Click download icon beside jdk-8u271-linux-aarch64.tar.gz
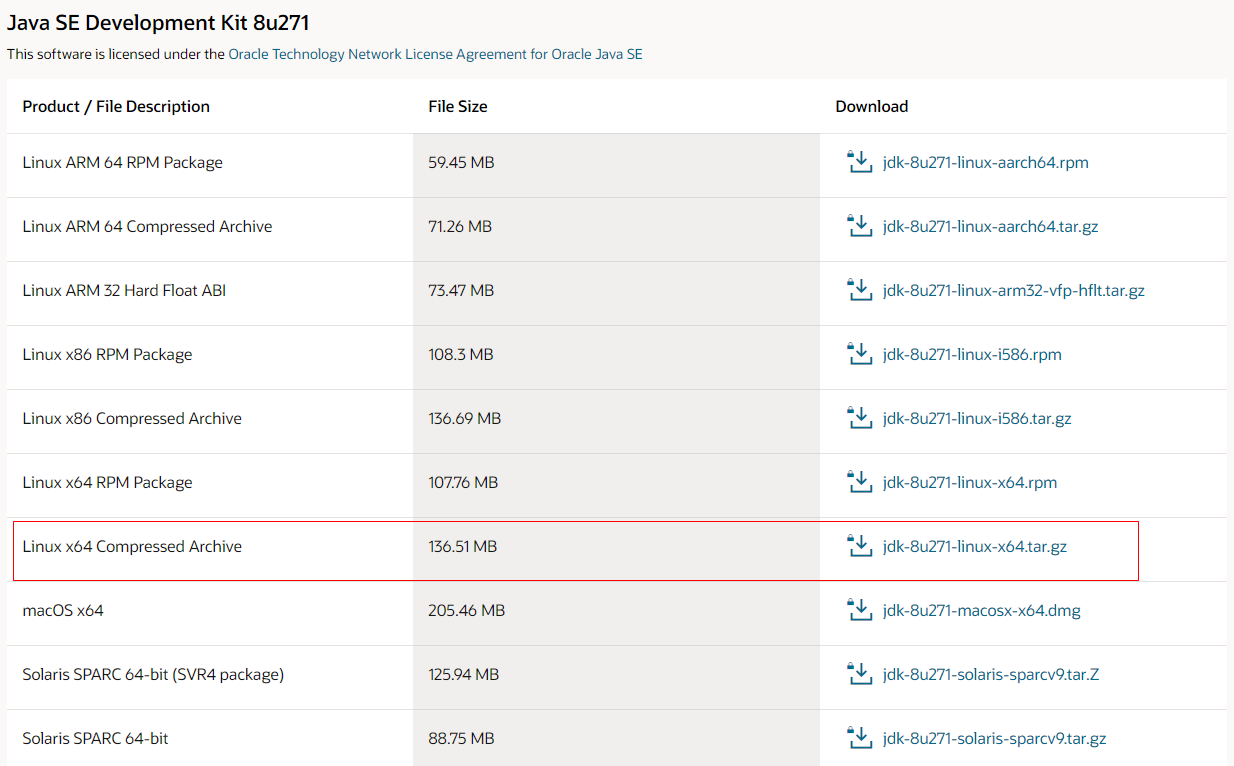The height and width of the screenshot is (766, 1234). [x=860, y=226]
